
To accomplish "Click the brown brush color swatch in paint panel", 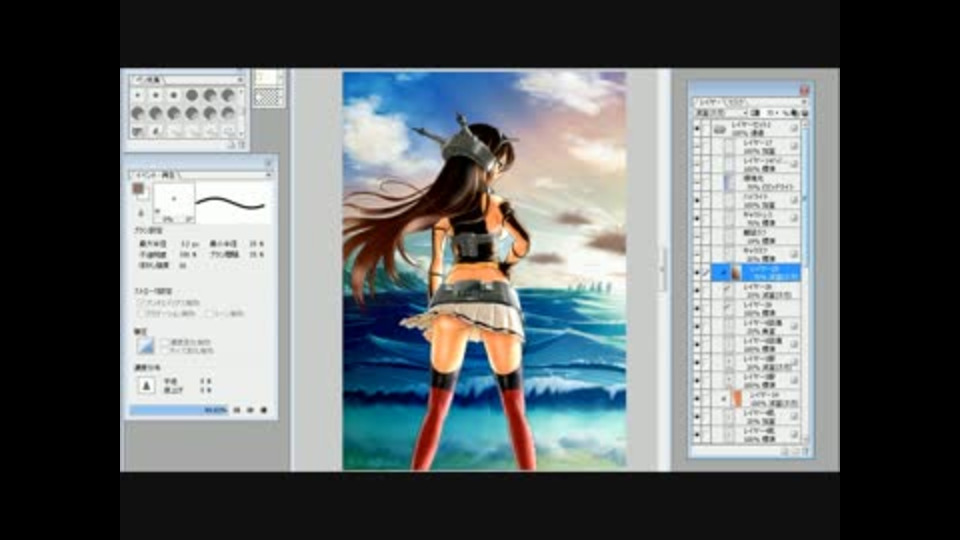I will (x=139, y=189).
